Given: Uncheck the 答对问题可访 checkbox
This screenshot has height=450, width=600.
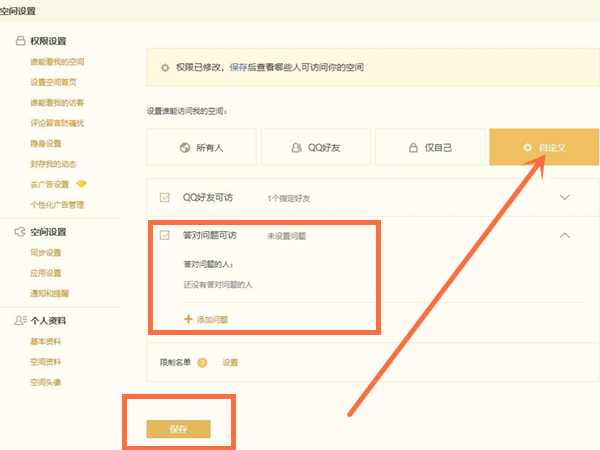Looking at the screenshot, I should click(x=165, y=236).
